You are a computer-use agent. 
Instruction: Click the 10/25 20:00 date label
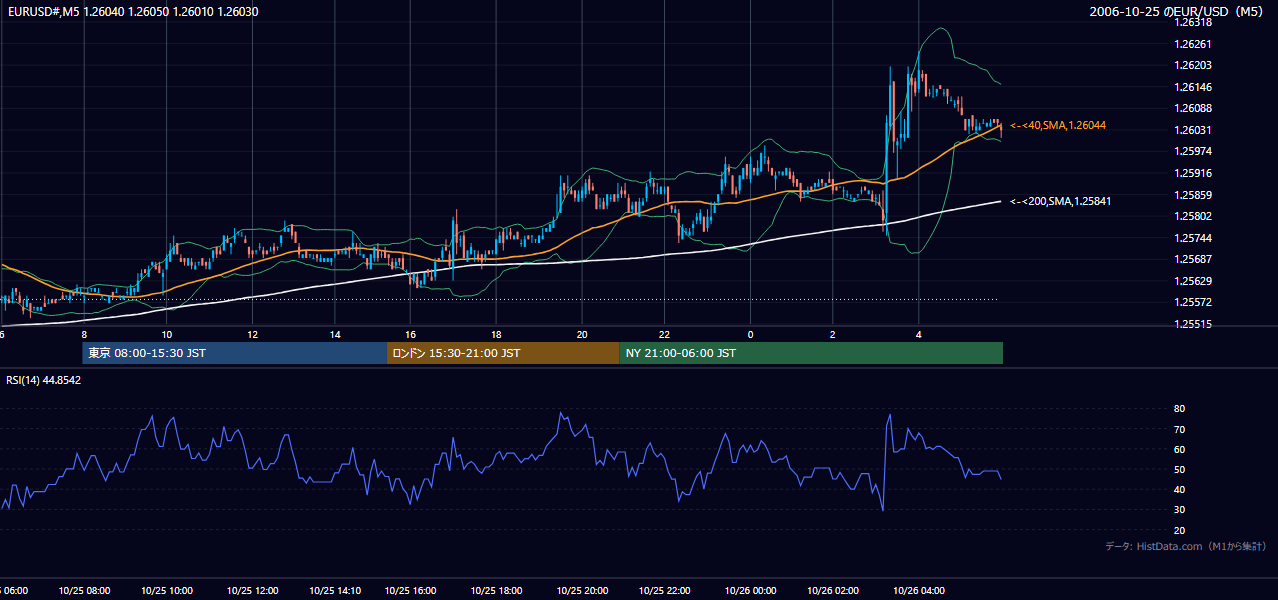582,590
